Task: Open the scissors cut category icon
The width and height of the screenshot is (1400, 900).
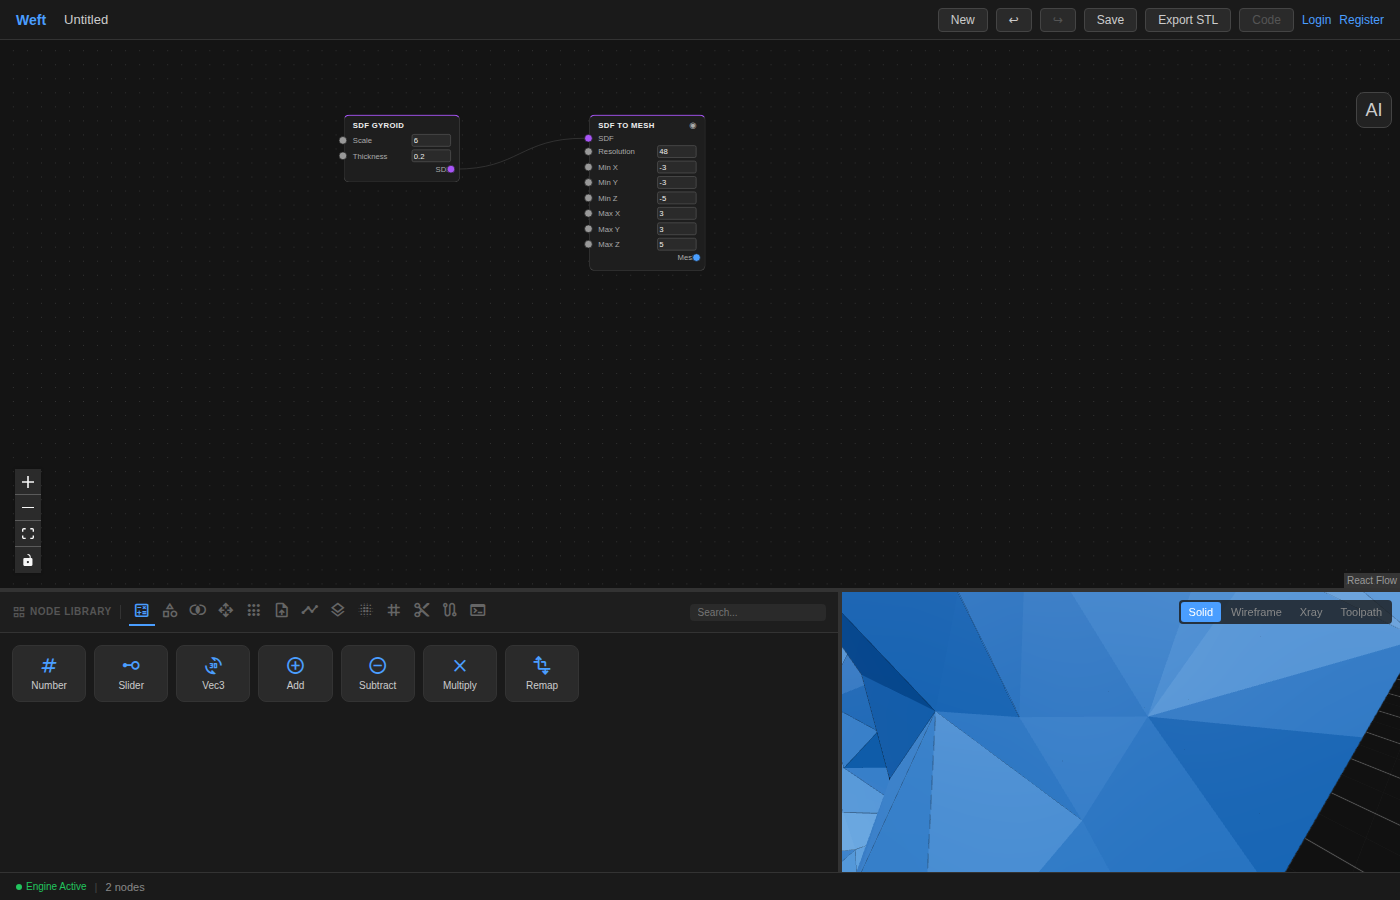Action: (422, 610)
